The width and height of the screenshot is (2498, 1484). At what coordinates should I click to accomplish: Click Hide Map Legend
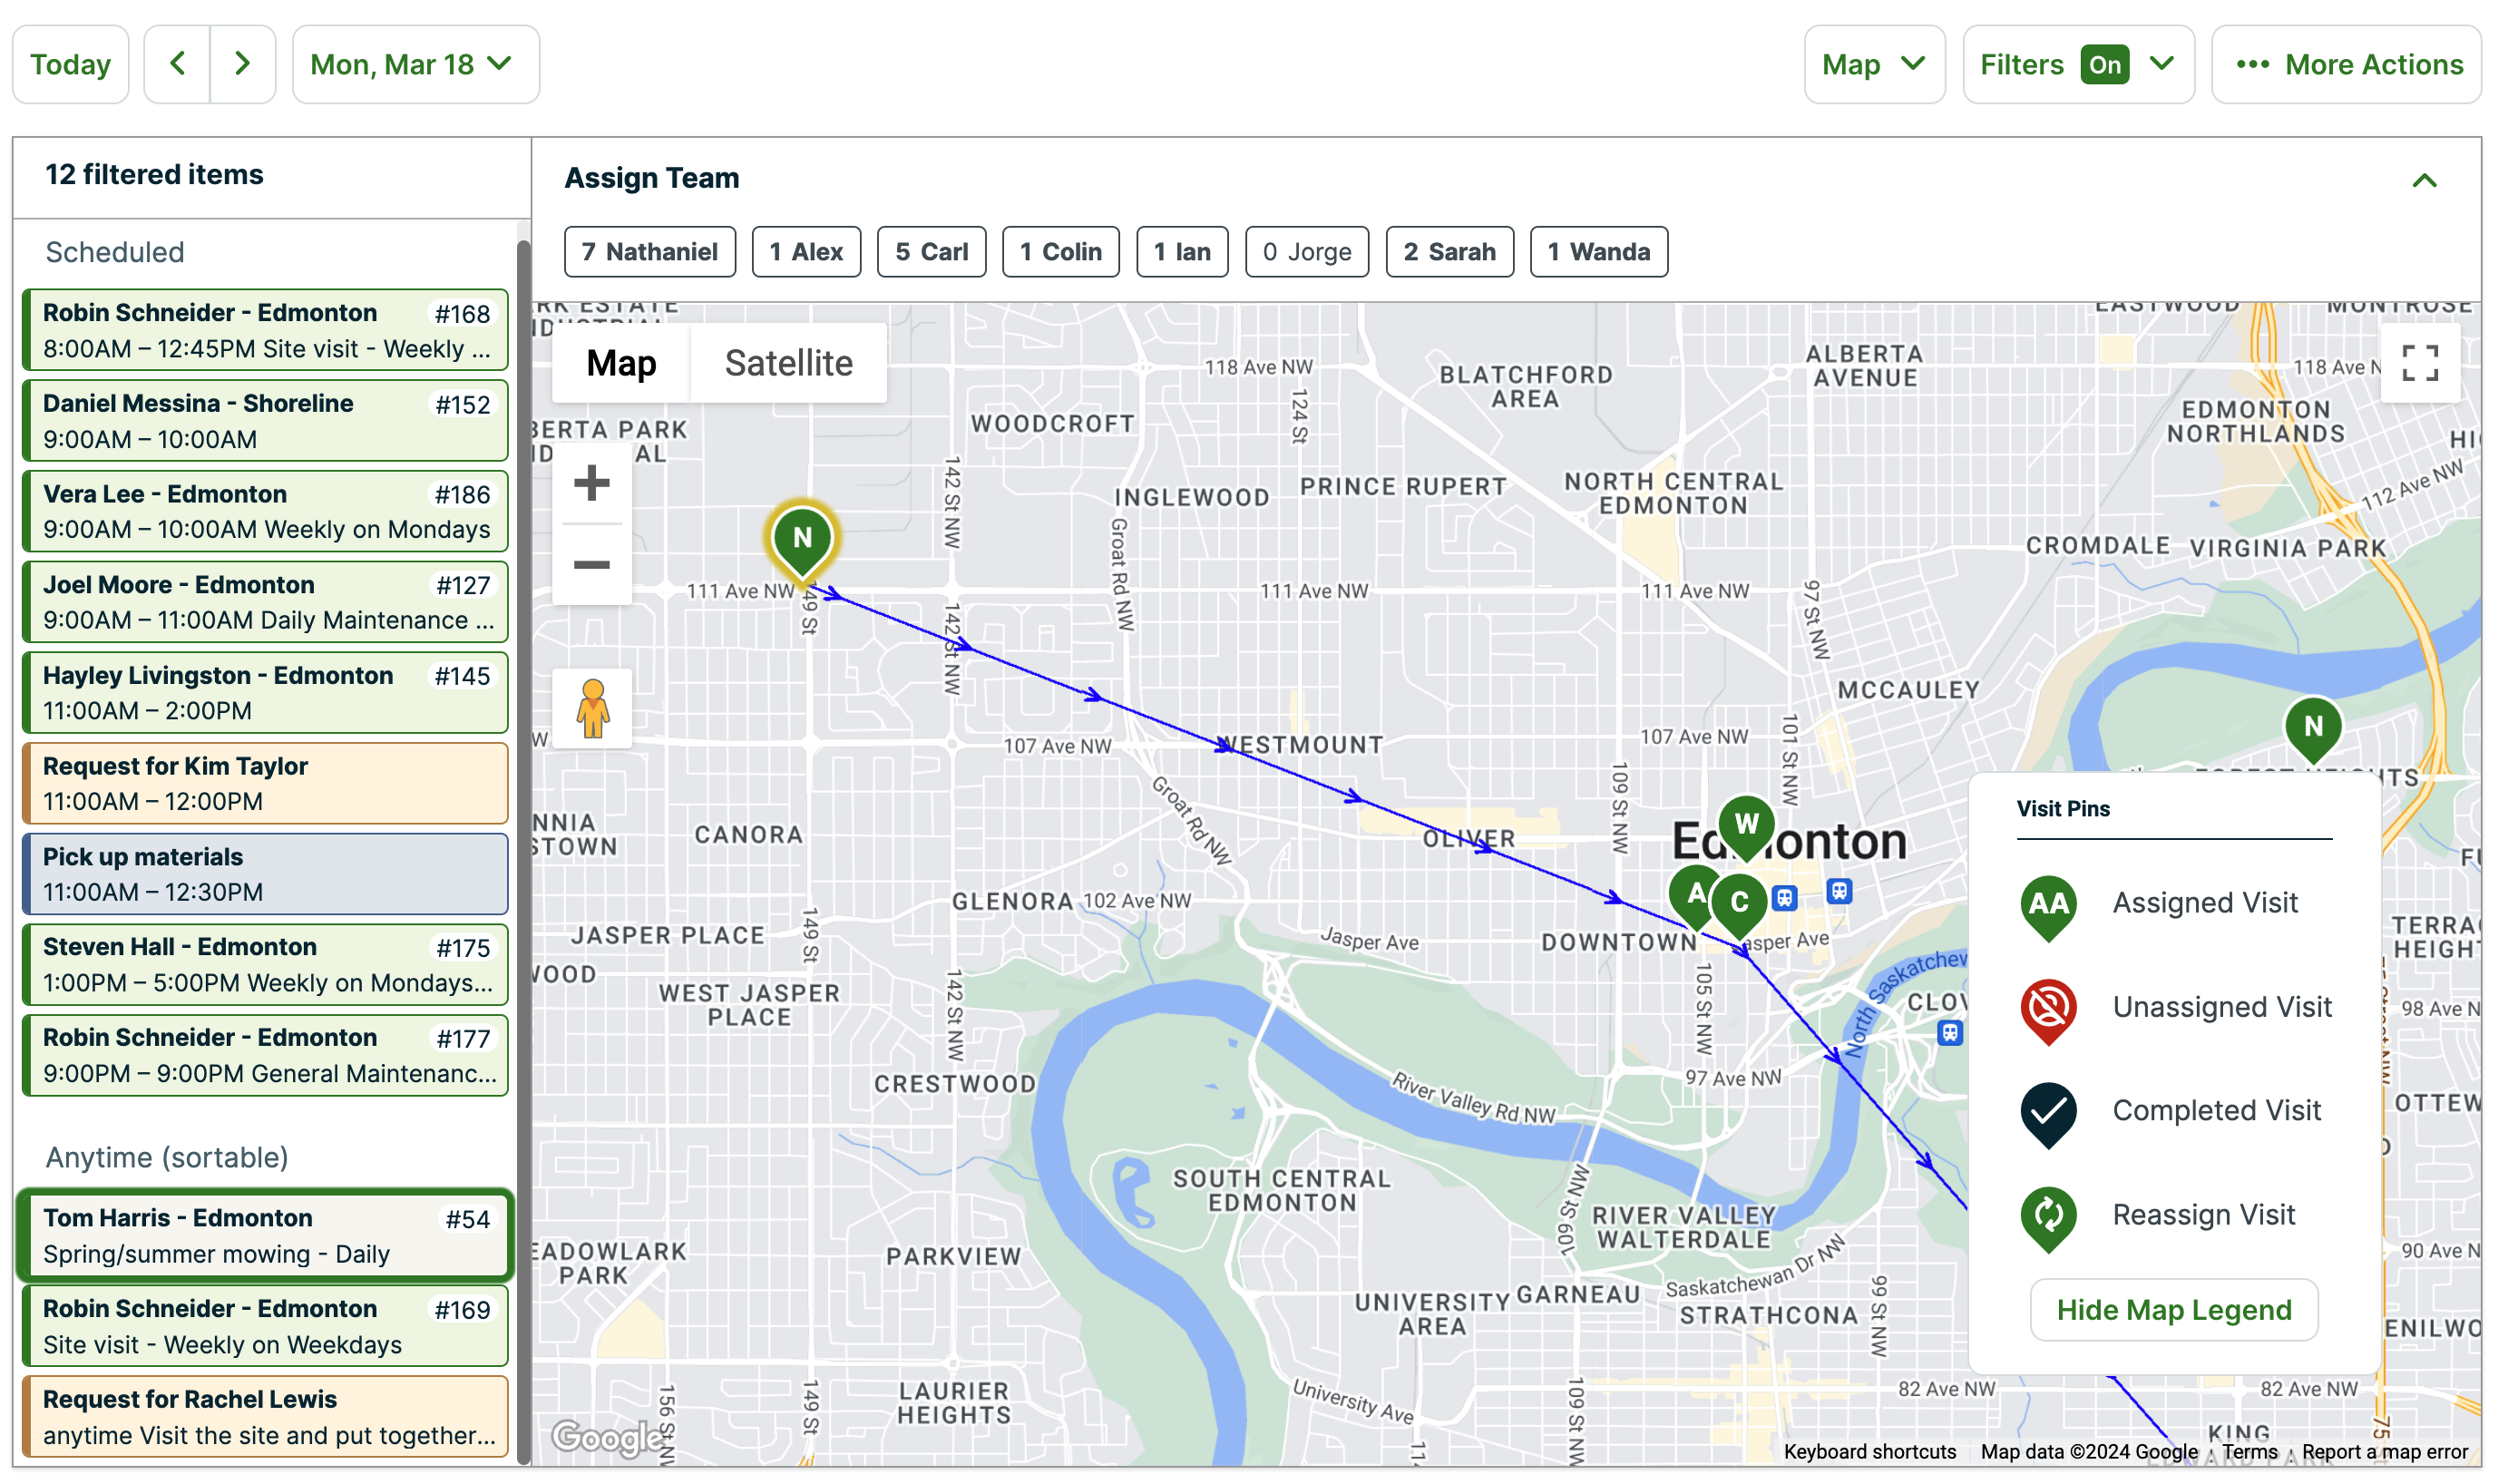(x=2172, y=1309)
